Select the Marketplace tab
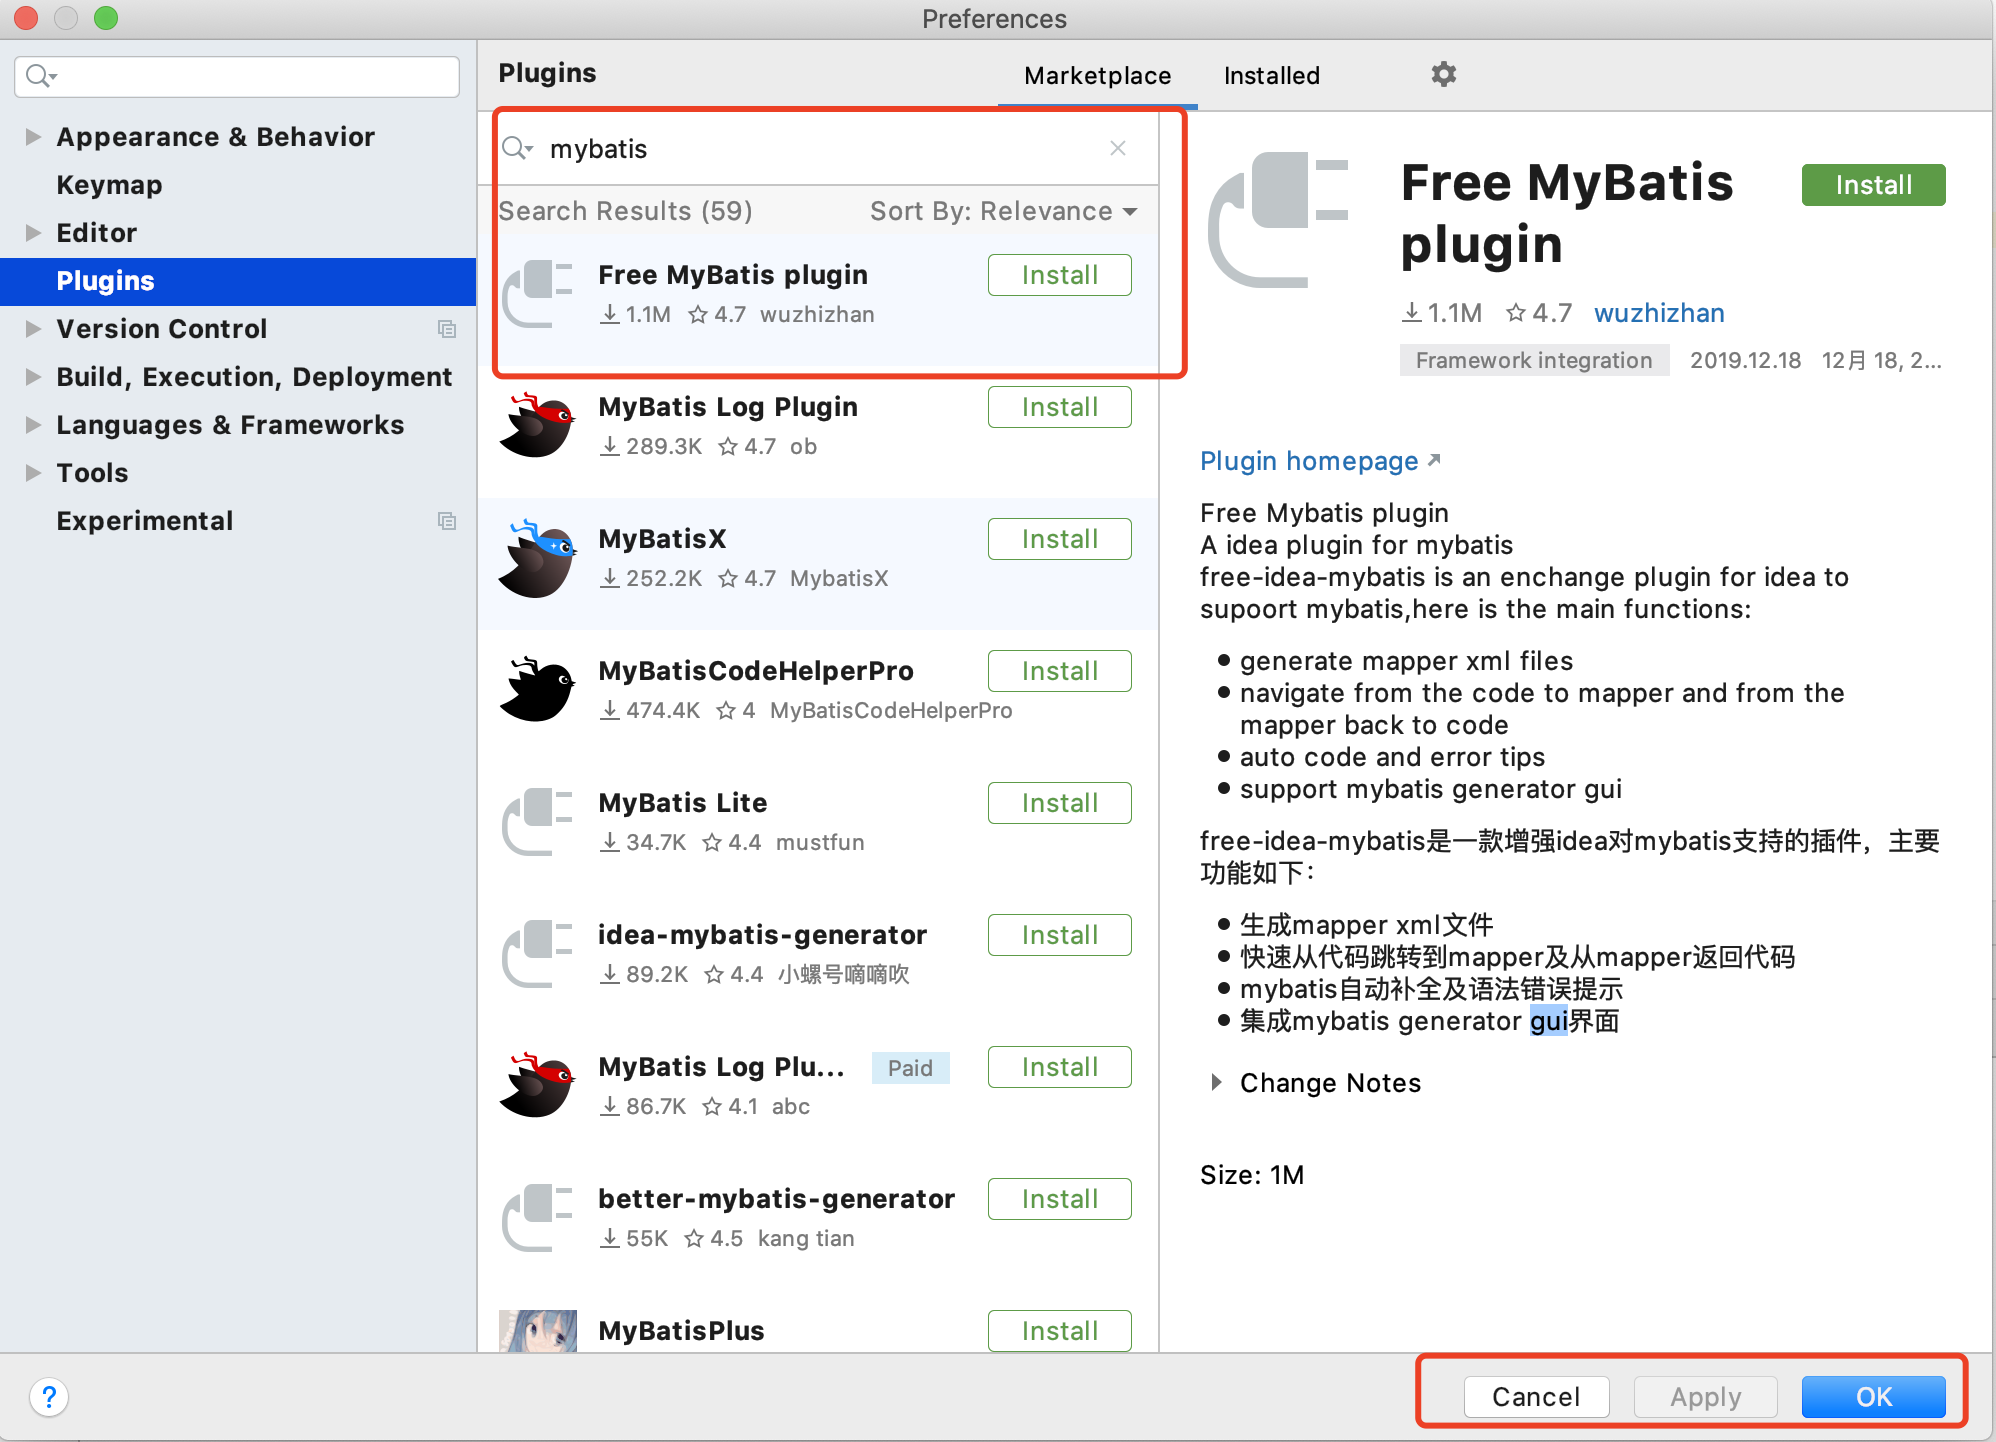The height and width of the screenshot is (1442, 1996). [1097, 75]
